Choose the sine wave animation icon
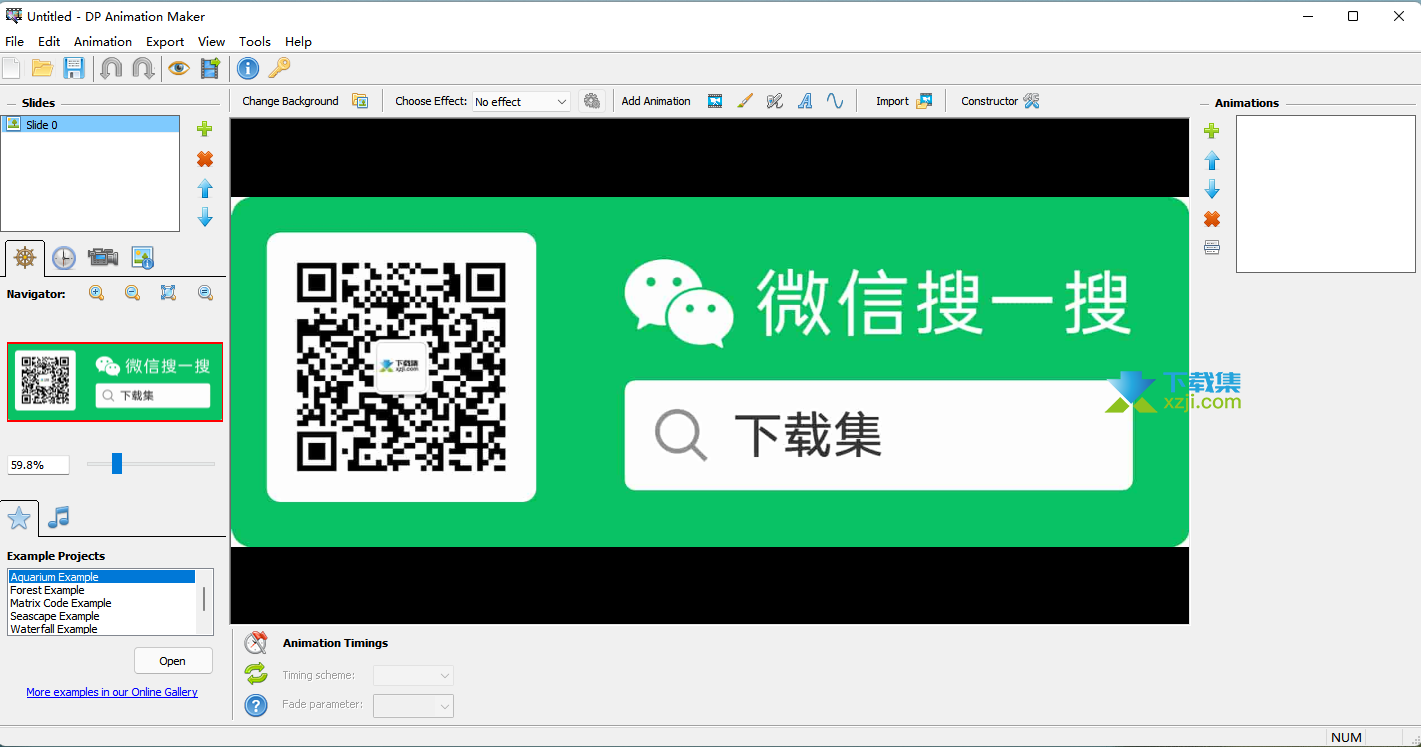The width and height of the screenshot is (1421, 747). (x=835, y=101)
